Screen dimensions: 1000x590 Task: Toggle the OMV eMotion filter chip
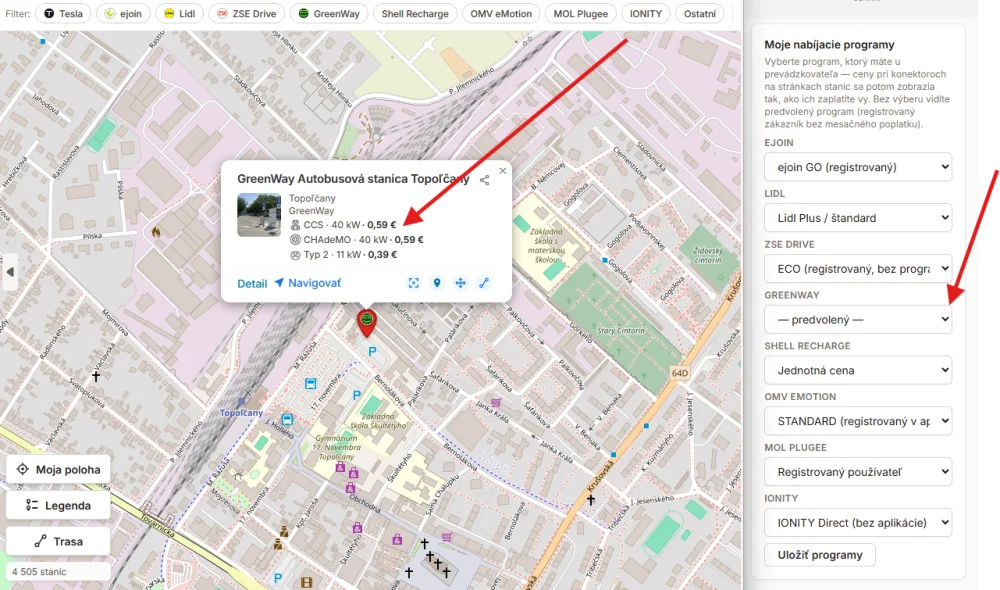click(x=501, y=13)
